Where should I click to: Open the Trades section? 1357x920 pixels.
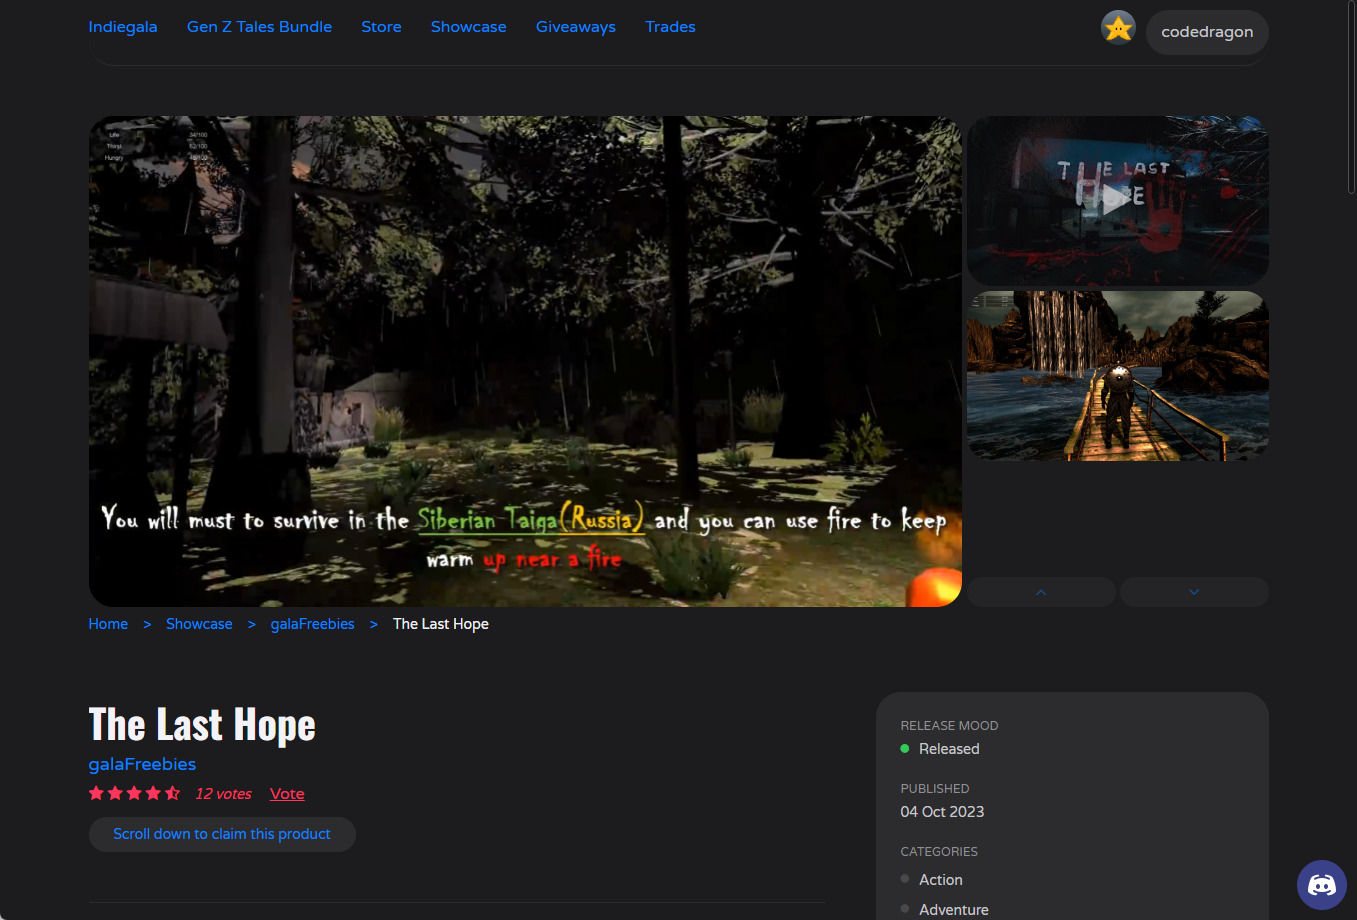tap(670, 27)
